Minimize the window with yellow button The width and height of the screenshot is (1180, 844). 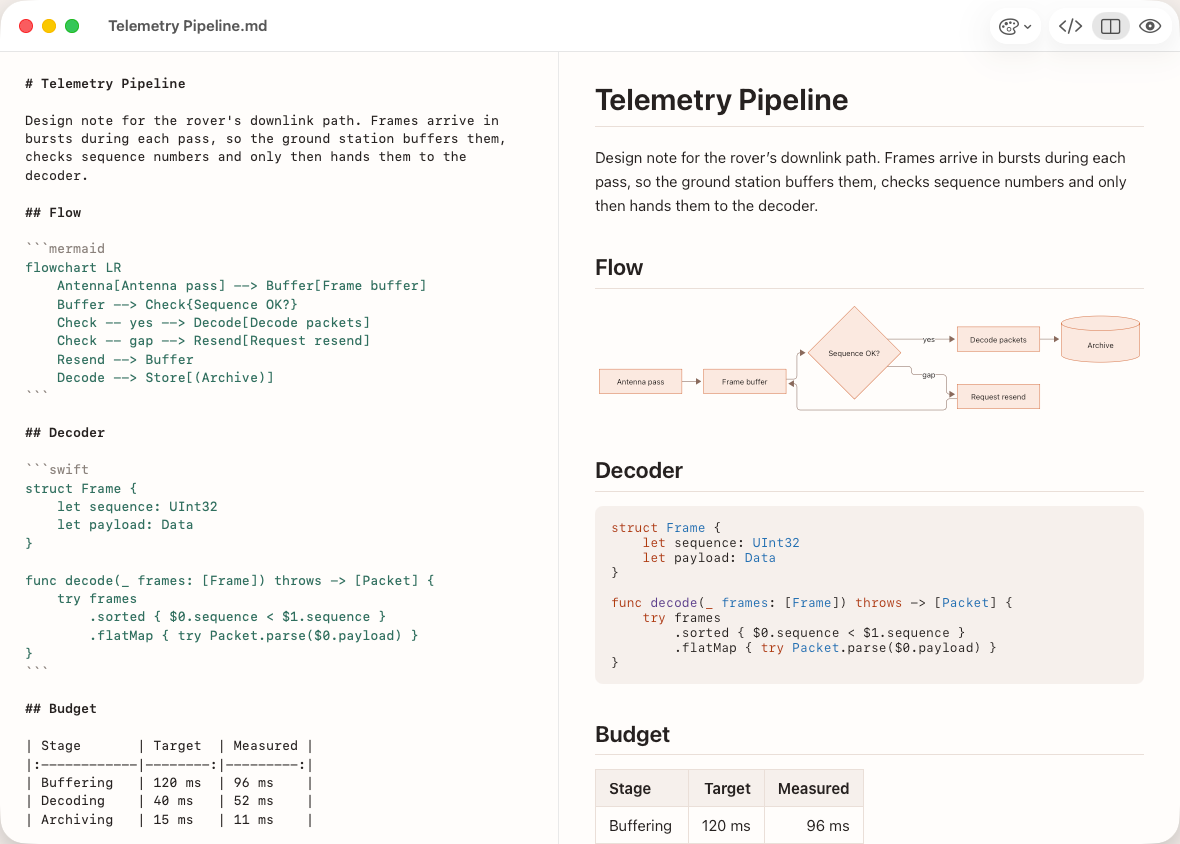tap(49, 26)
